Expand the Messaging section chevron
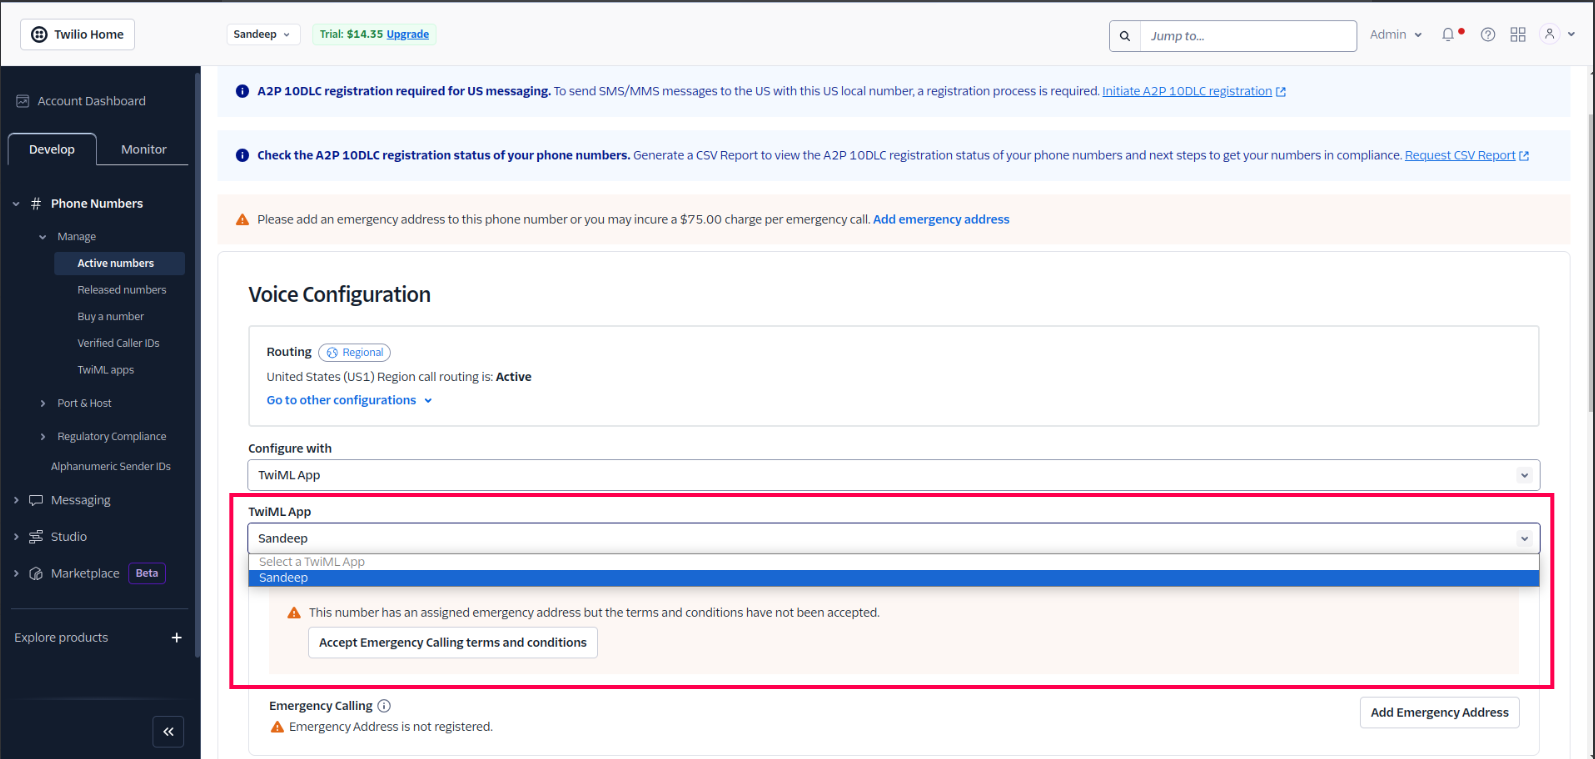The height and width of the screenshot is (759, 1595). point(16,500)
